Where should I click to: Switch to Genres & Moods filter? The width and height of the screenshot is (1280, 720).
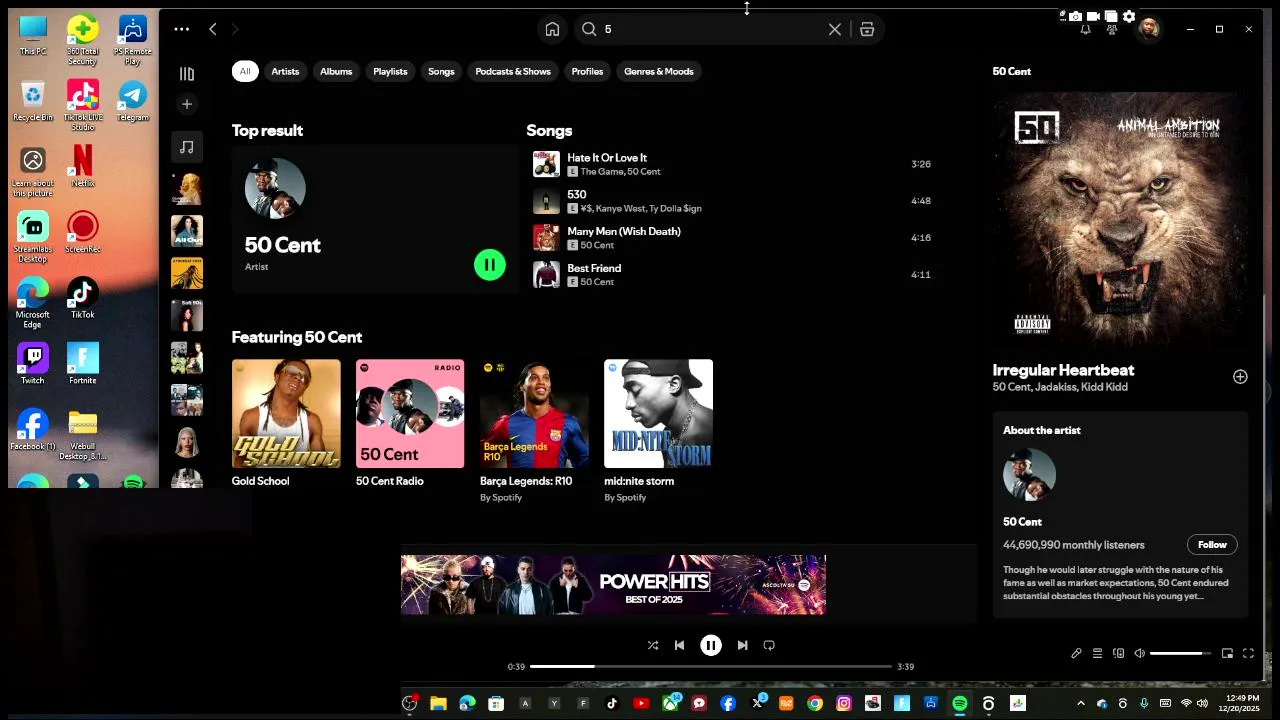tap(659, 71)
